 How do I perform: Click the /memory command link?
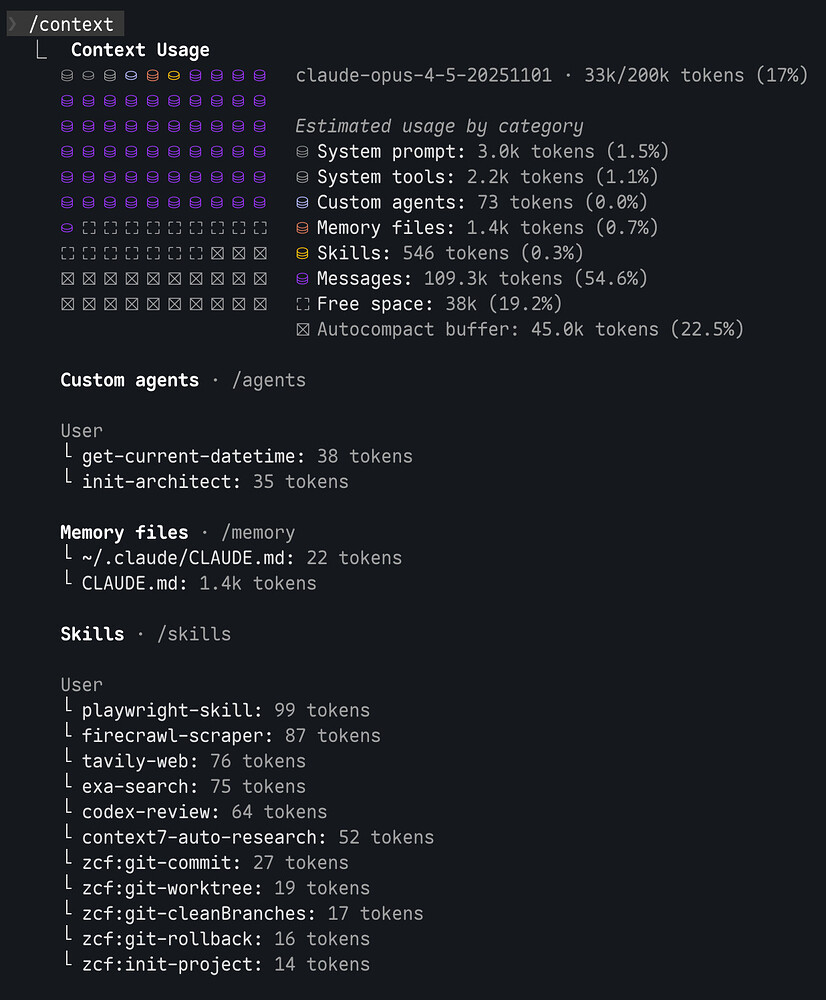click(x=258, y=533)
